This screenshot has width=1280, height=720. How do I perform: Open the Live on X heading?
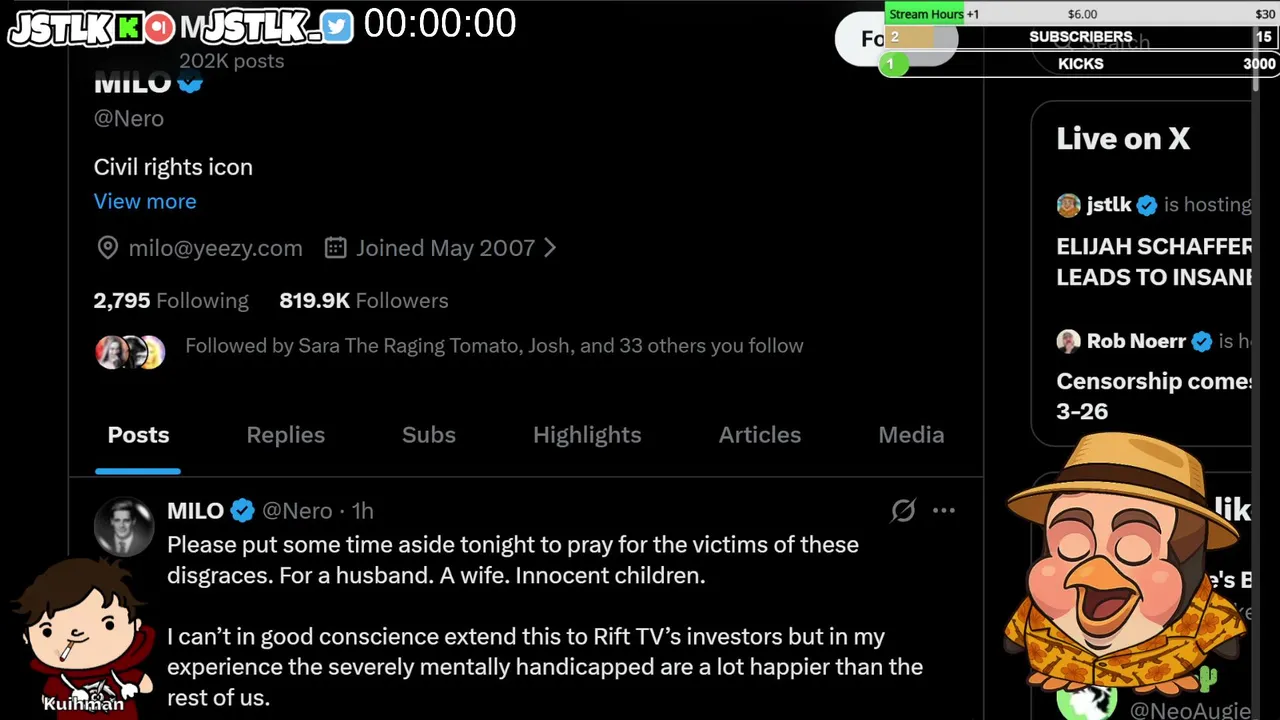[1123, 139]
